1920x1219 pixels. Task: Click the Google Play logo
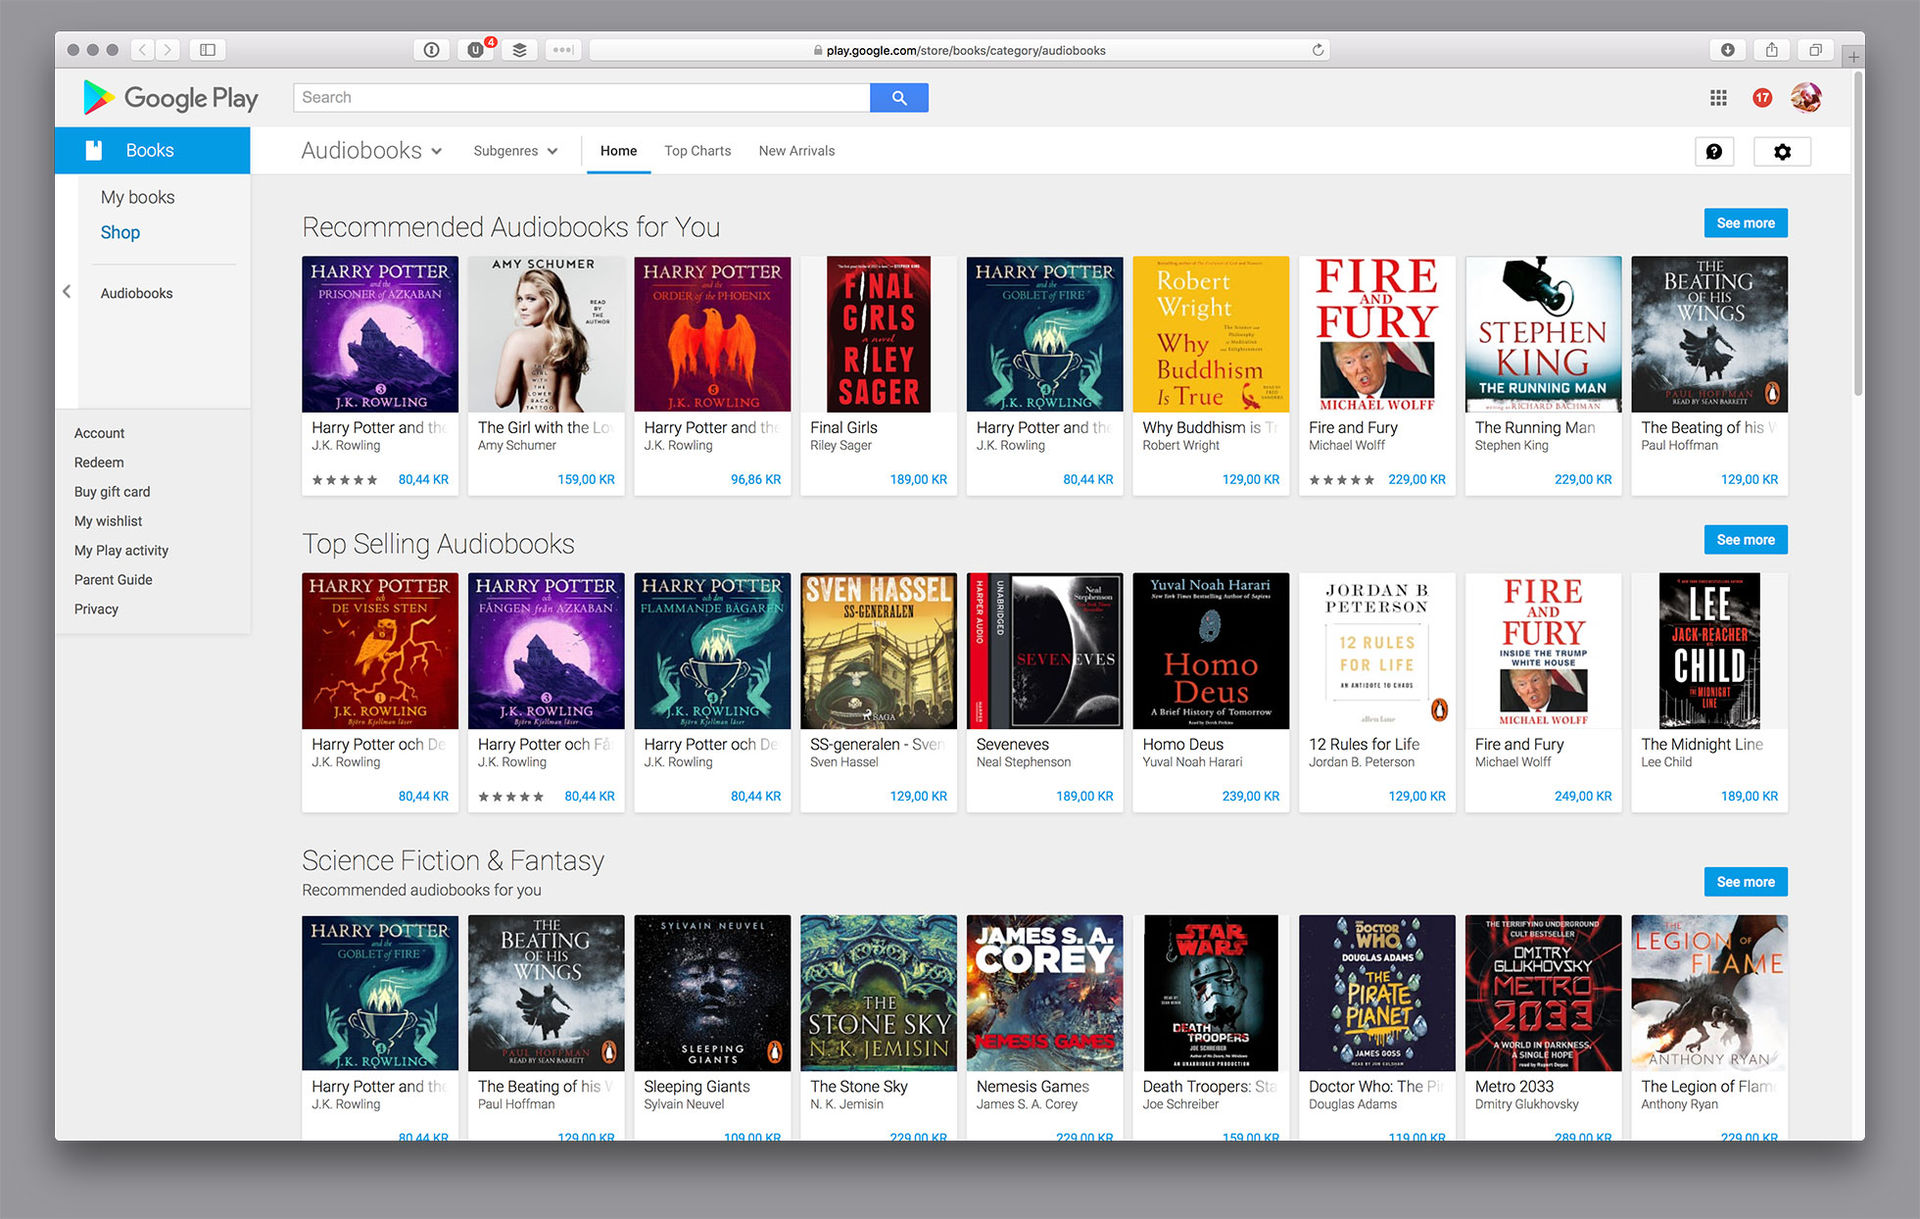pos(170,97)
